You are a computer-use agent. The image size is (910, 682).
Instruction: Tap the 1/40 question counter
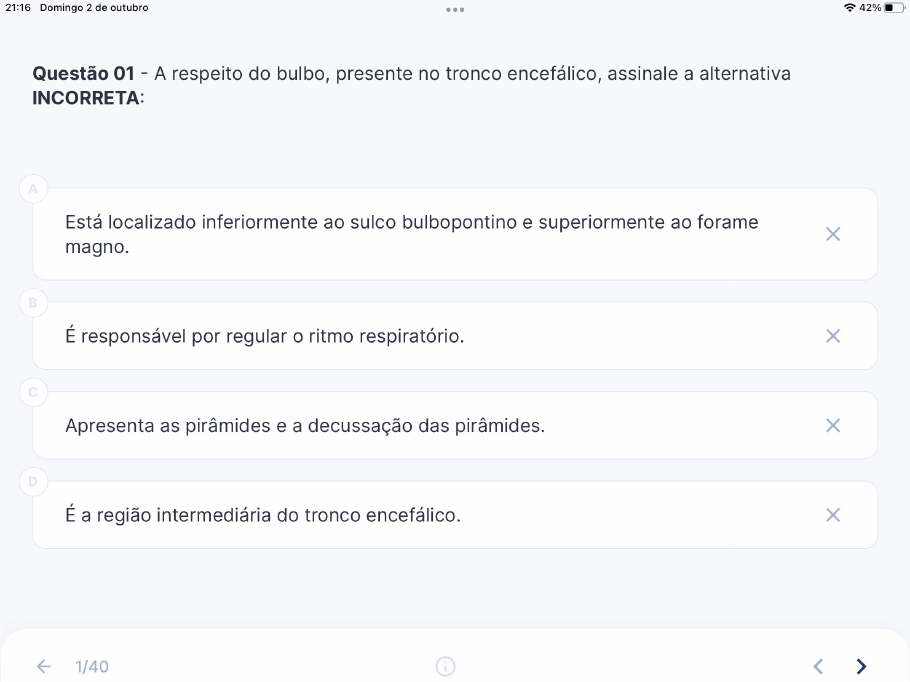point(92,666)
